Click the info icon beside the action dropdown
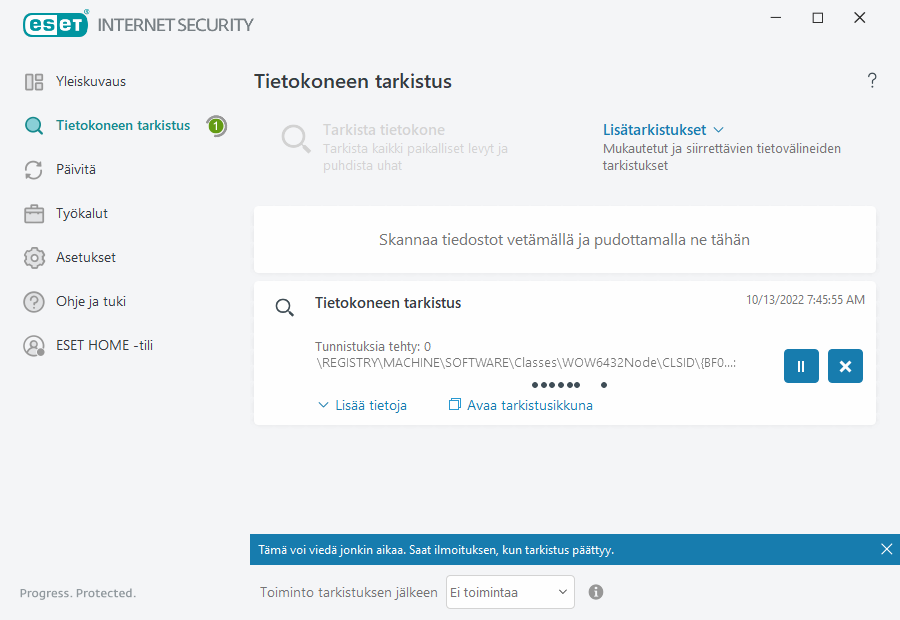The width and height of the screenshot is (900, 620). (x=595, y=592)
